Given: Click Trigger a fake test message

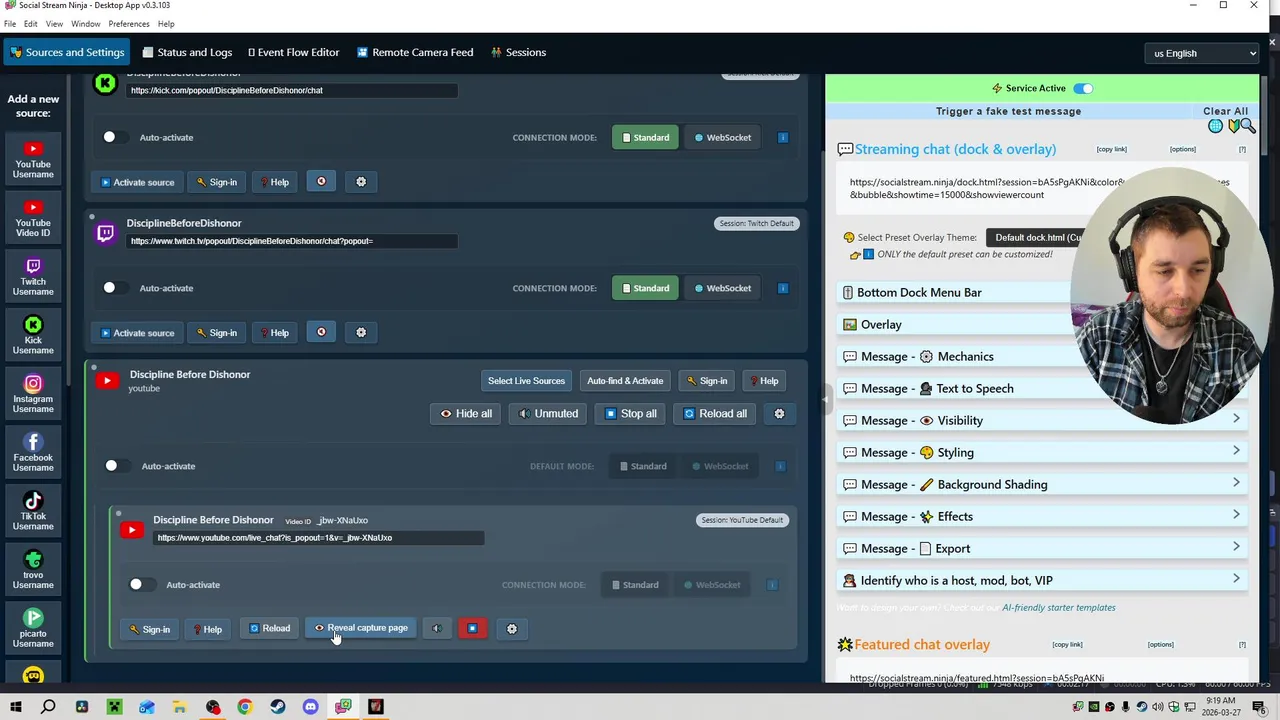Looking at the screenshot, I should [x=1008, y=112].
